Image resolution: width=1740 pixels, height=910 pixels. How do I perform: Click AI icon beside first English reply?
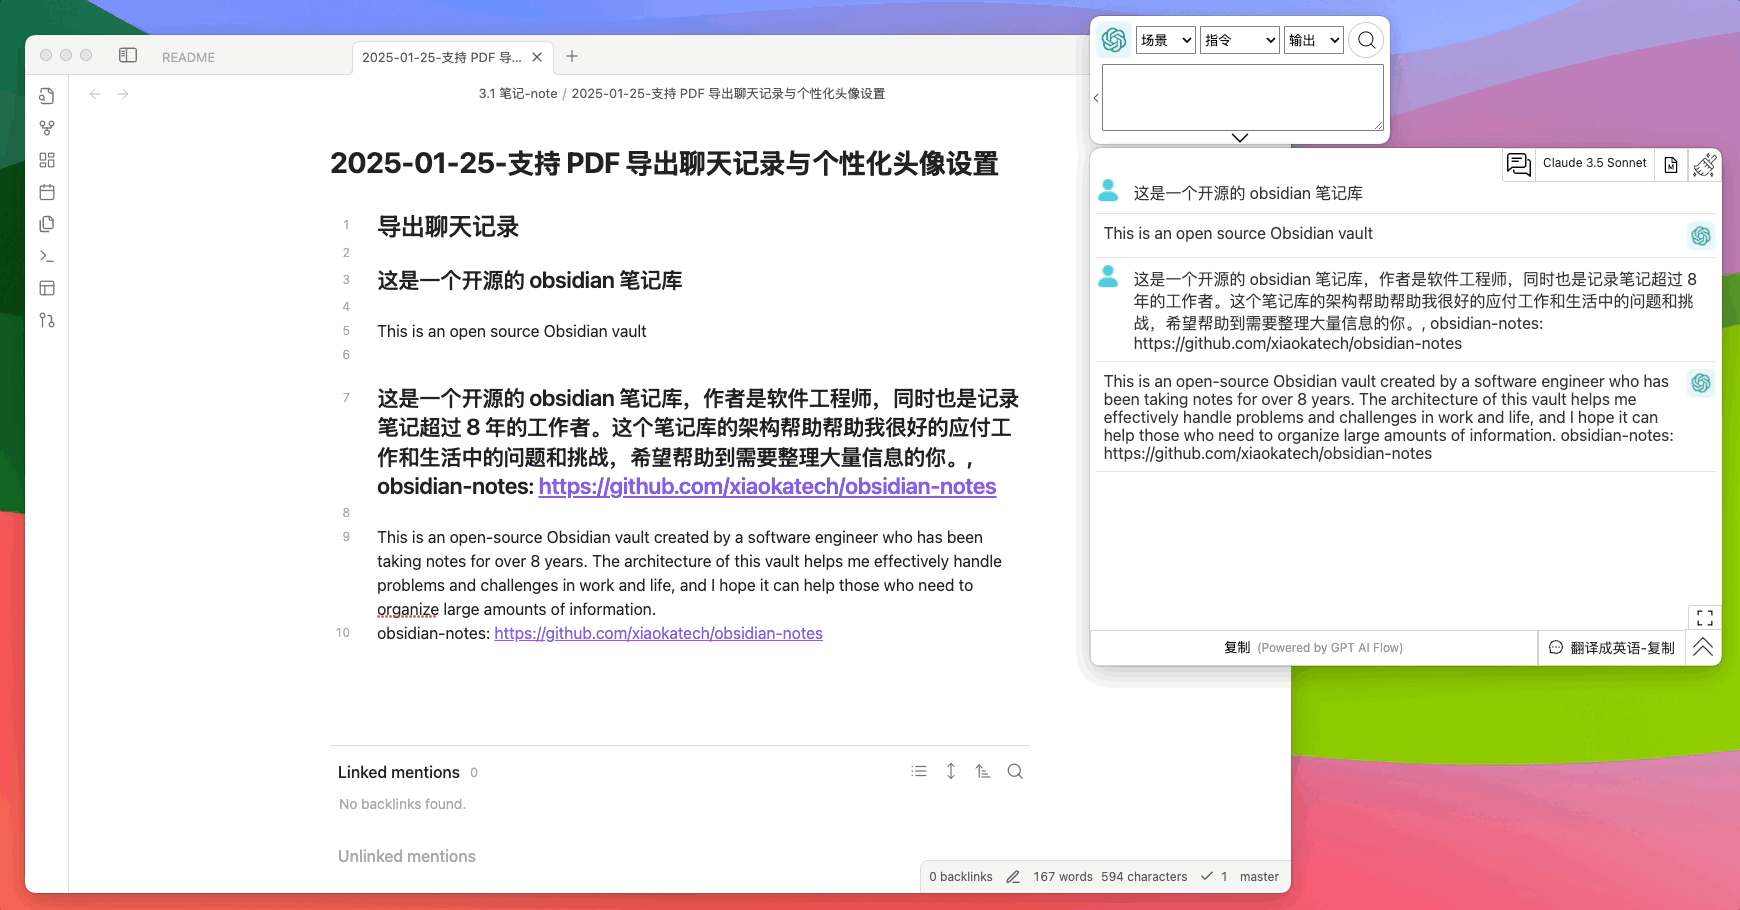tap(1701, 236)
